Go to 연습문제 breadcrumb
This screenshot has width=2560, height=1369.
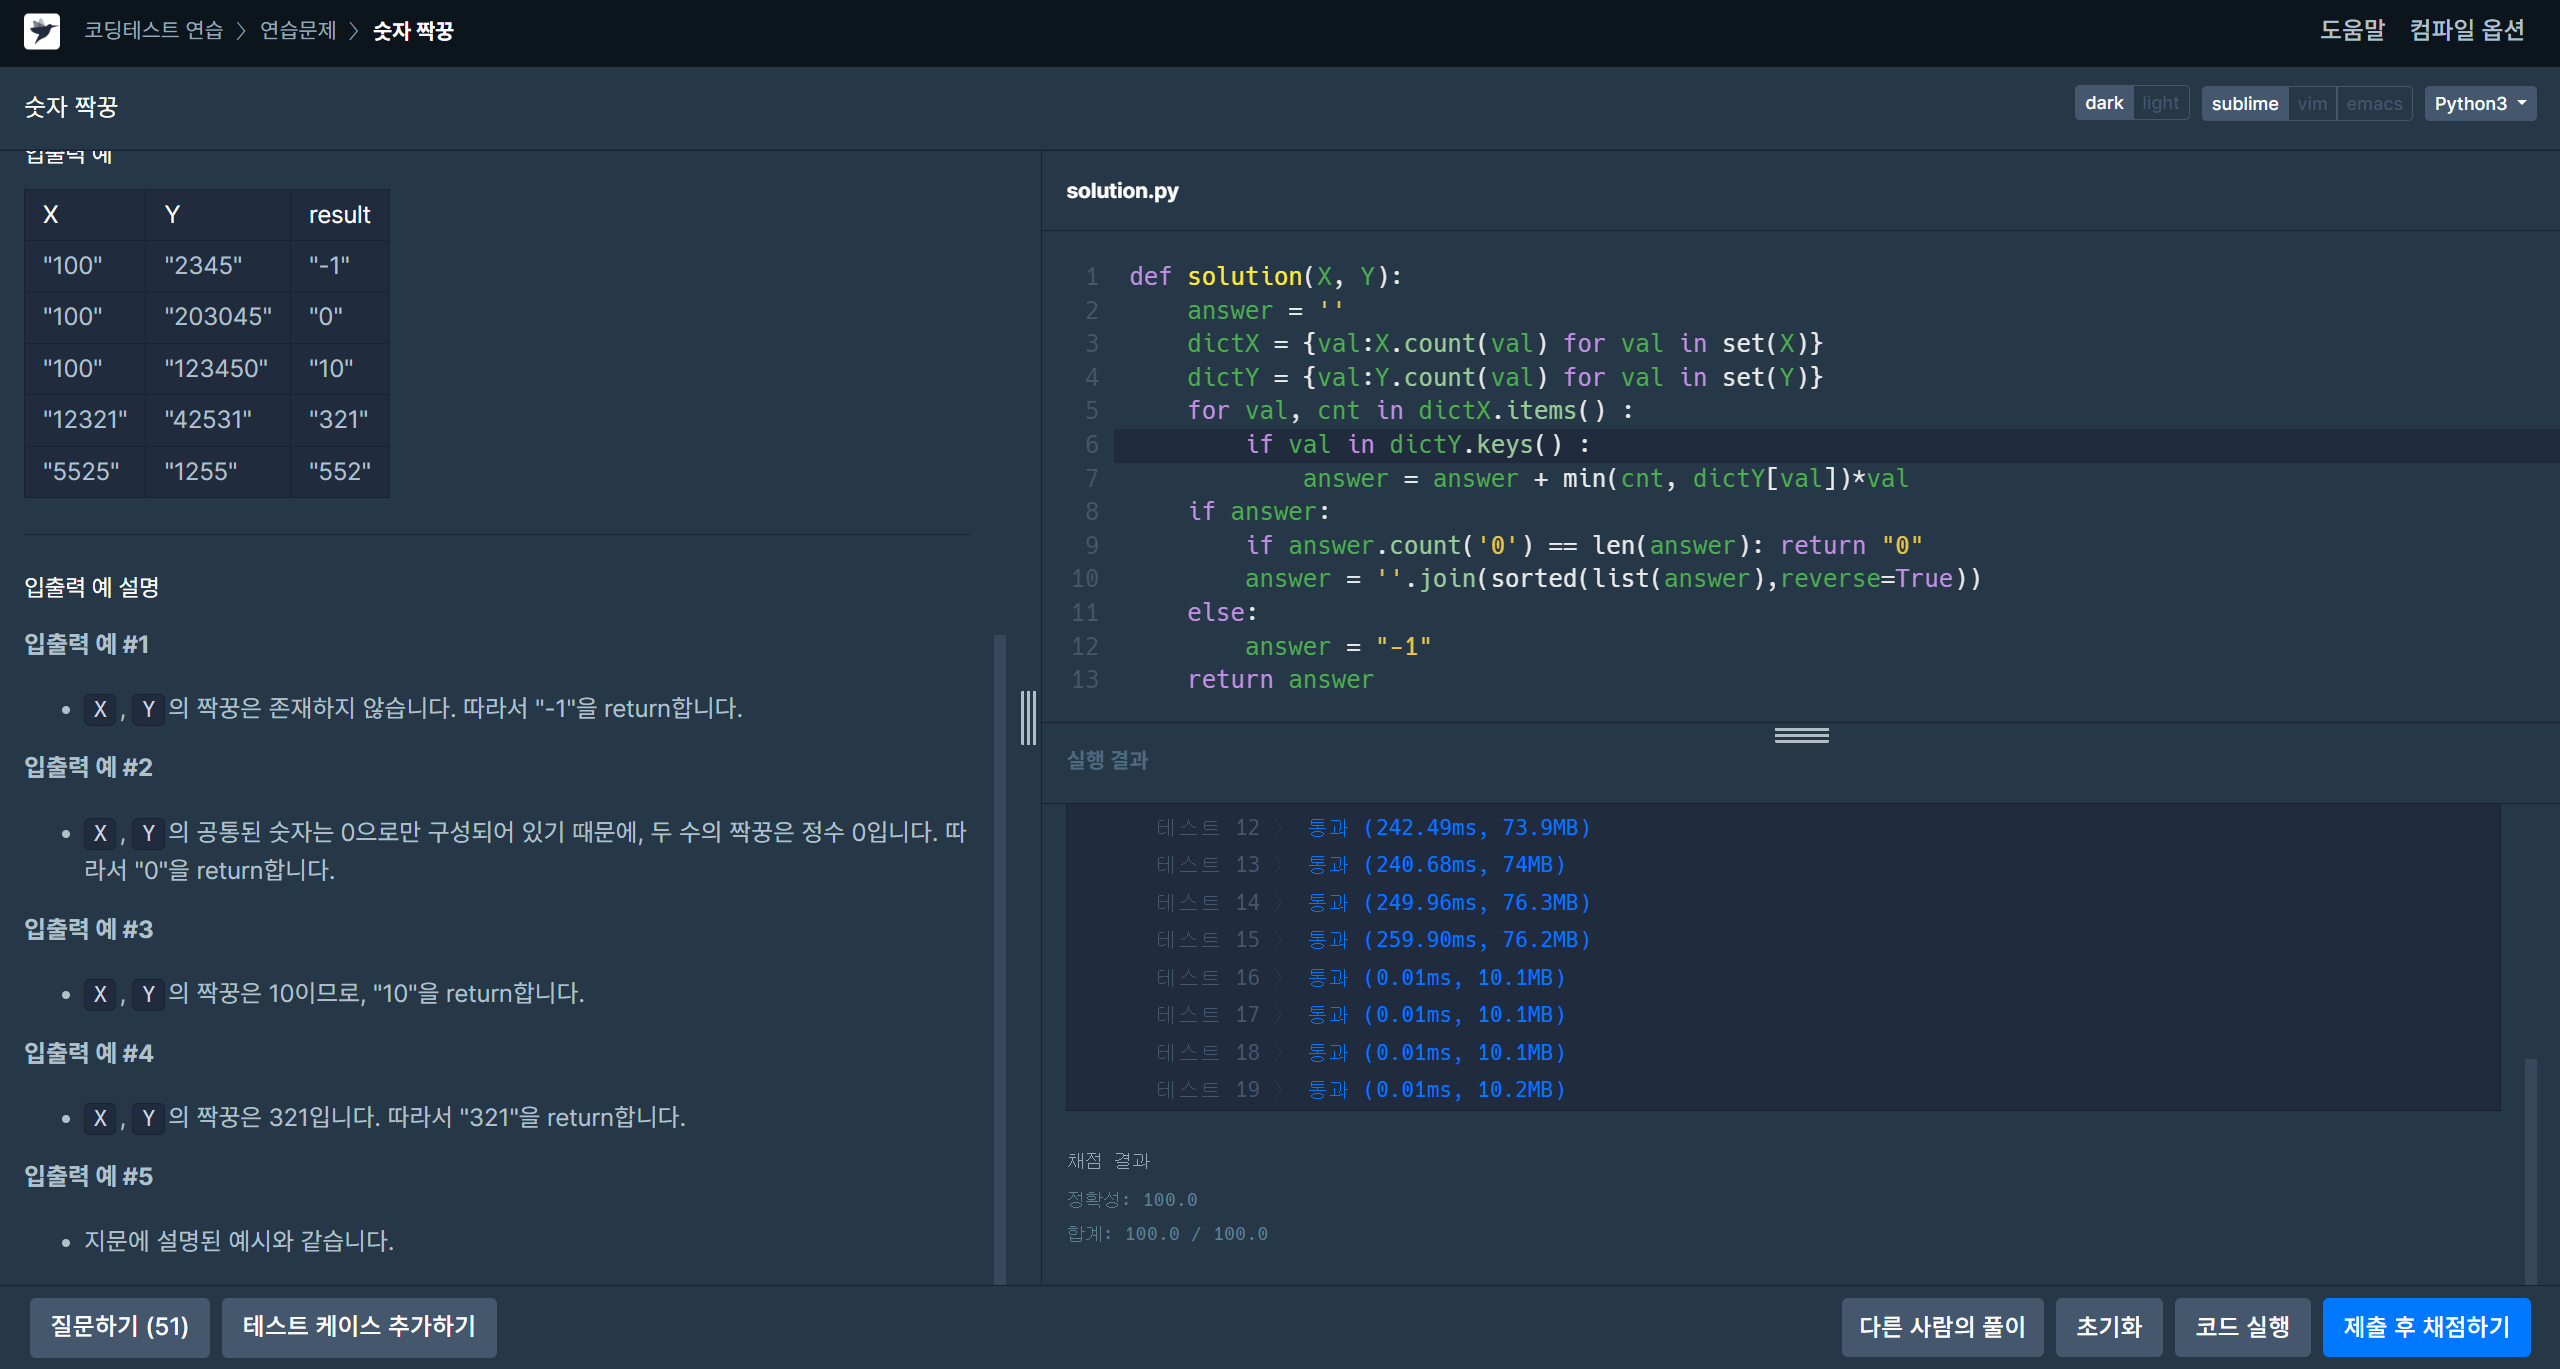coord(298,31)
